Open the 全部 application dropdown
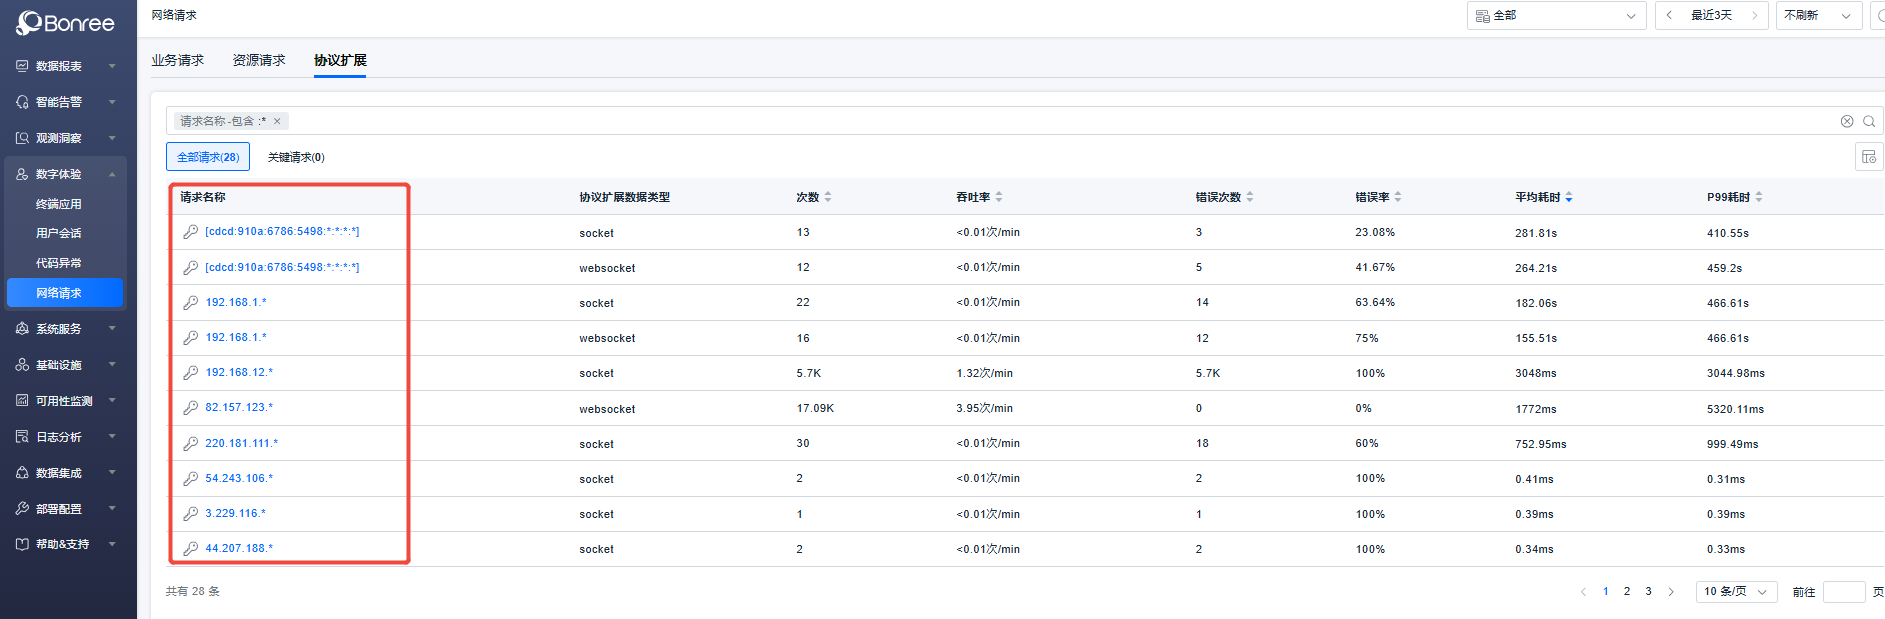This screenshot has width=1885, height=619. coord(1556,16)
